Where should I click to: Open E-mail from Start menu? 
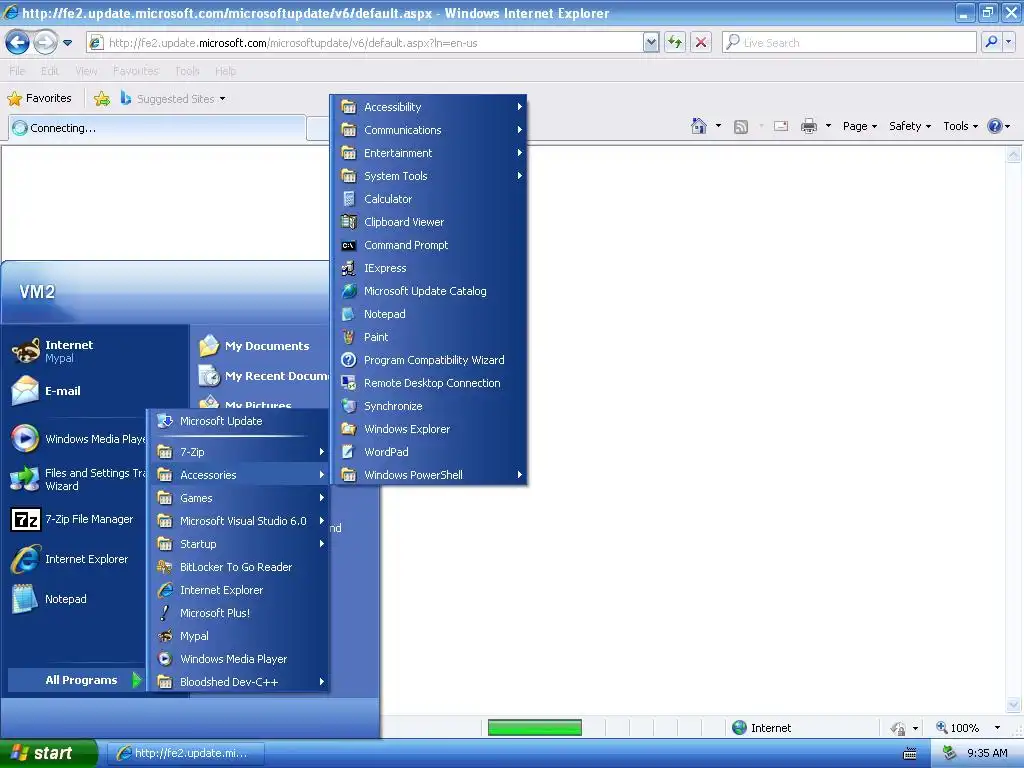(x=95, y=391)
